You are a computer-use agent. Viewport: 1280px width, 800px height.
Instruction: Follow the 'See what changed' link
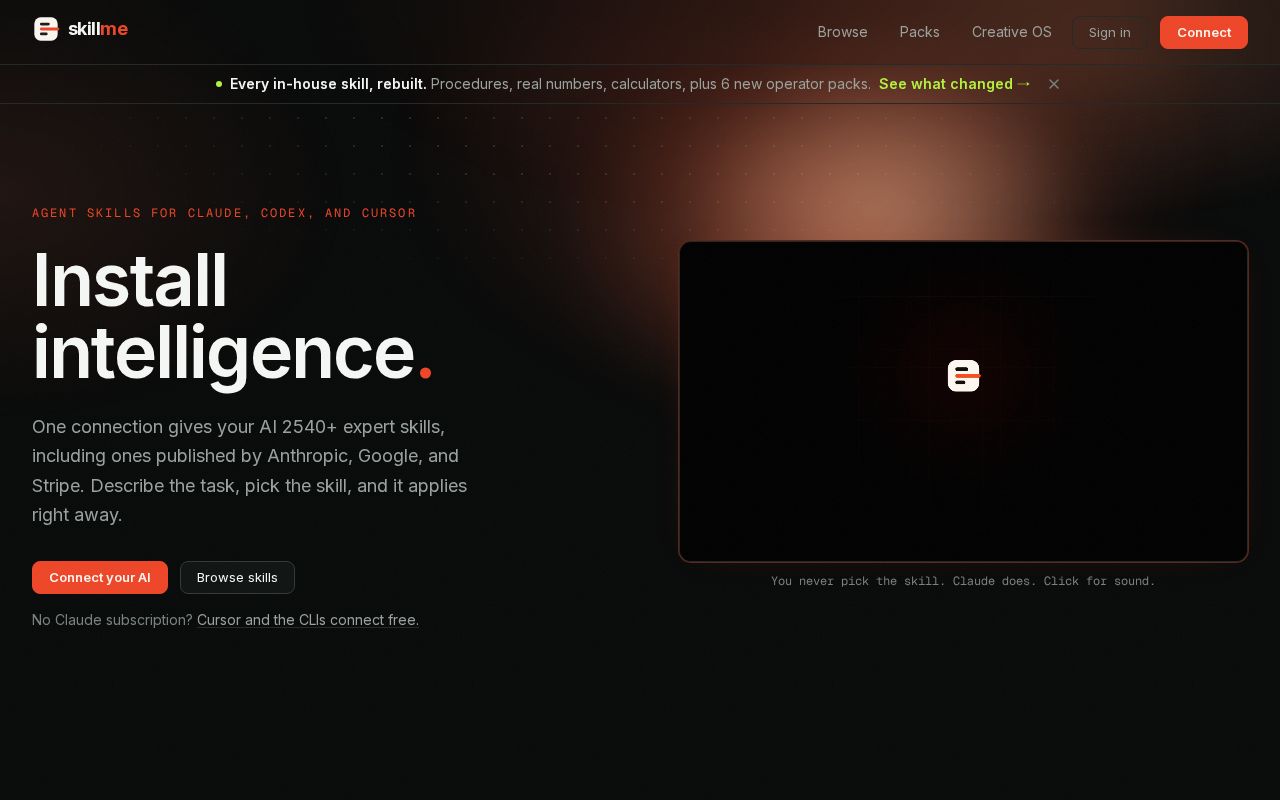pyautogui.click(x=955, y=84)
